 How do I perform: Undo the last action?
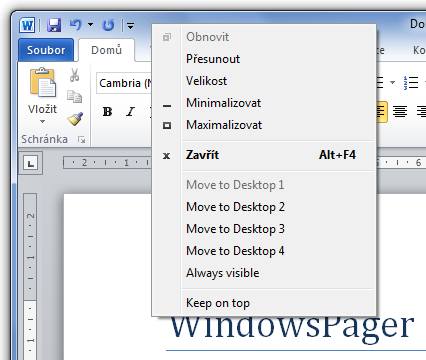pos(76,25)
